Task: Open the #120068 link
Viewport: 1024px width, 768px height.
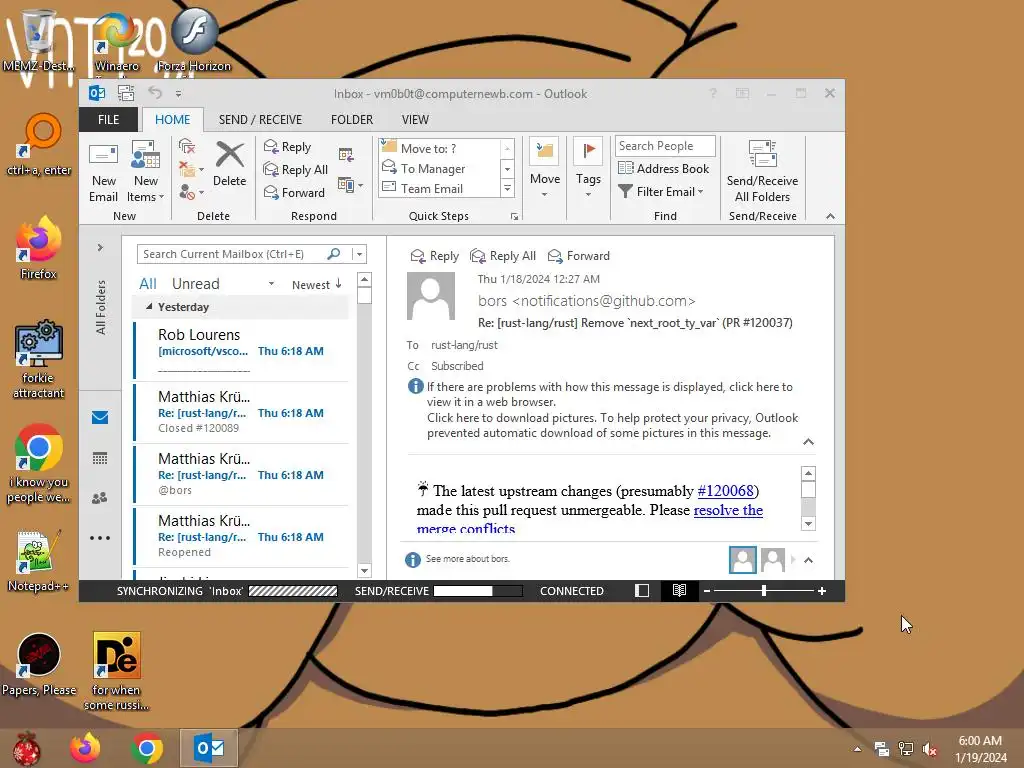Action: (x=726, y=490)
